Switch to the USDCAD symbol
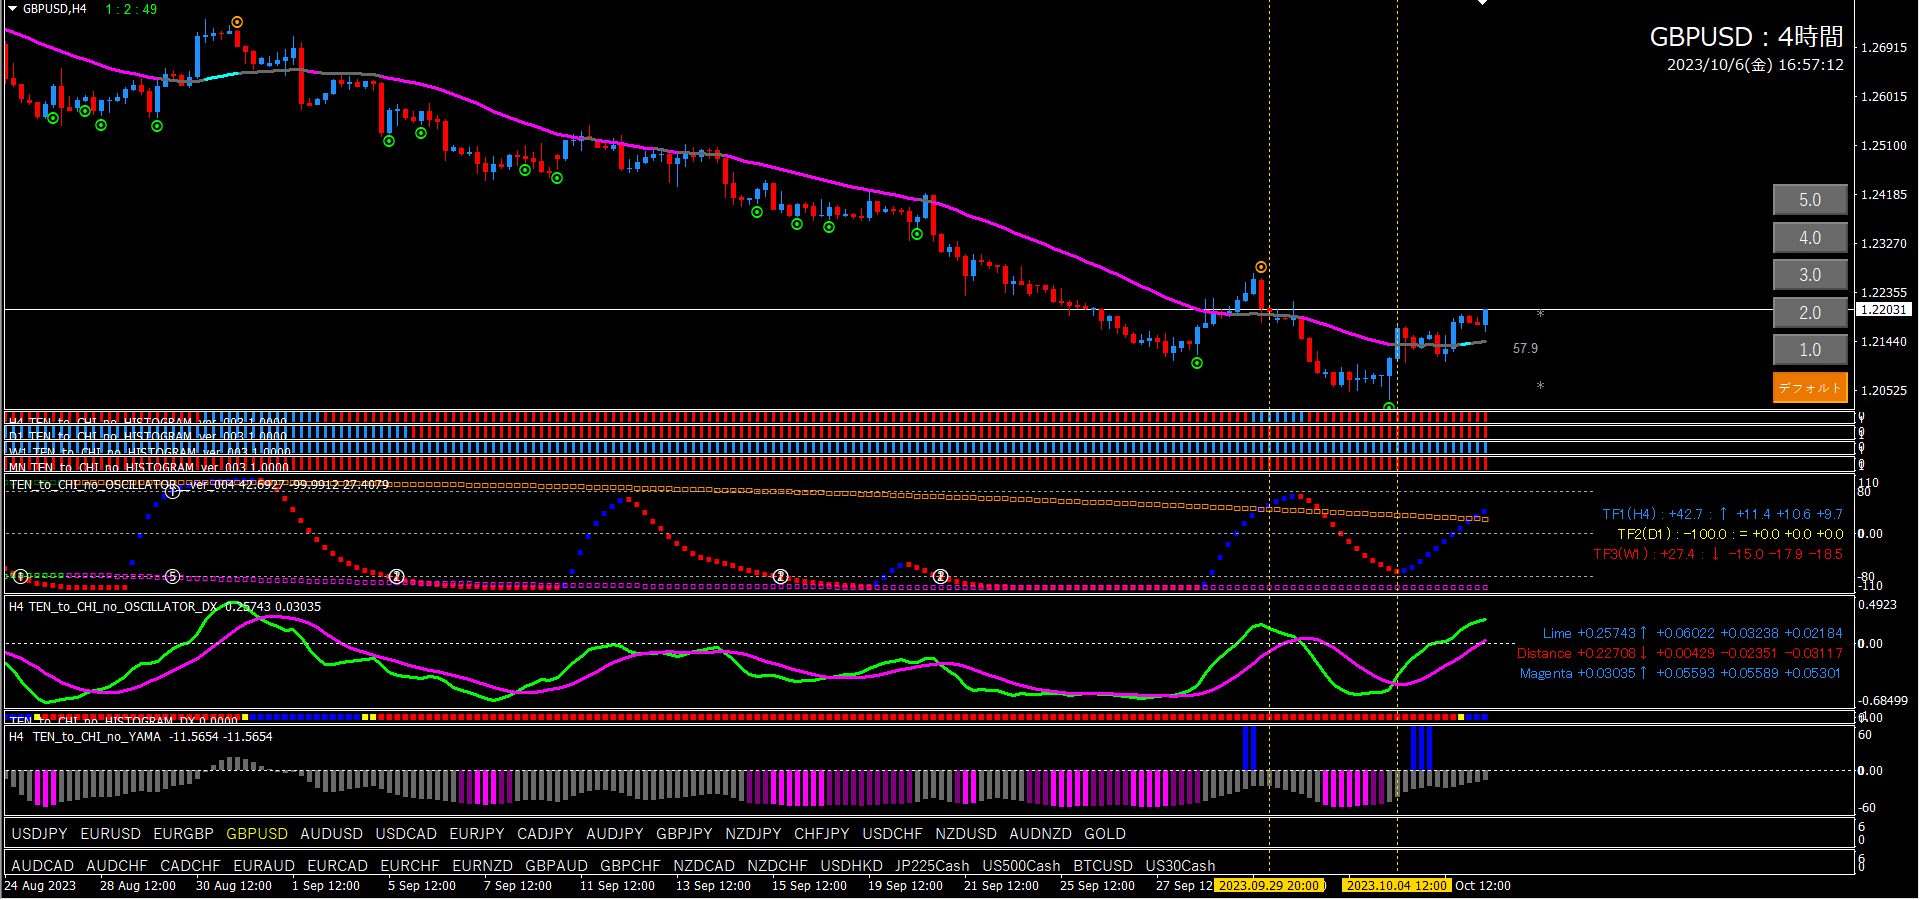Image resolution: width=1920 pixels, height=900 pixels. [406, 834]
